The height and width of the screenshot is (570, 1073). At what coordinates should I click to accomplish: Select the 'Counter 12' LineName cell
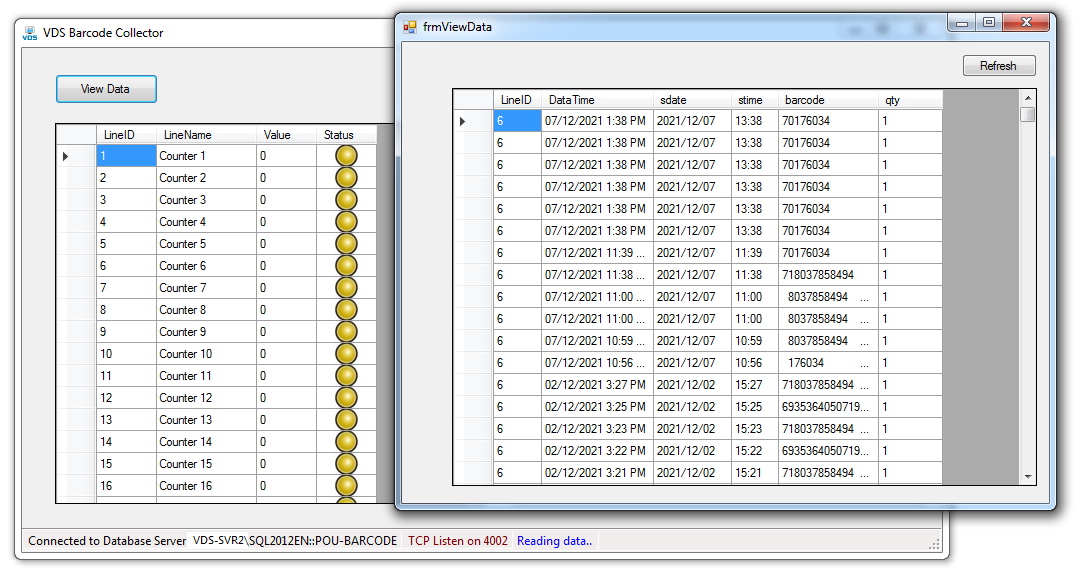coord(207,398)
